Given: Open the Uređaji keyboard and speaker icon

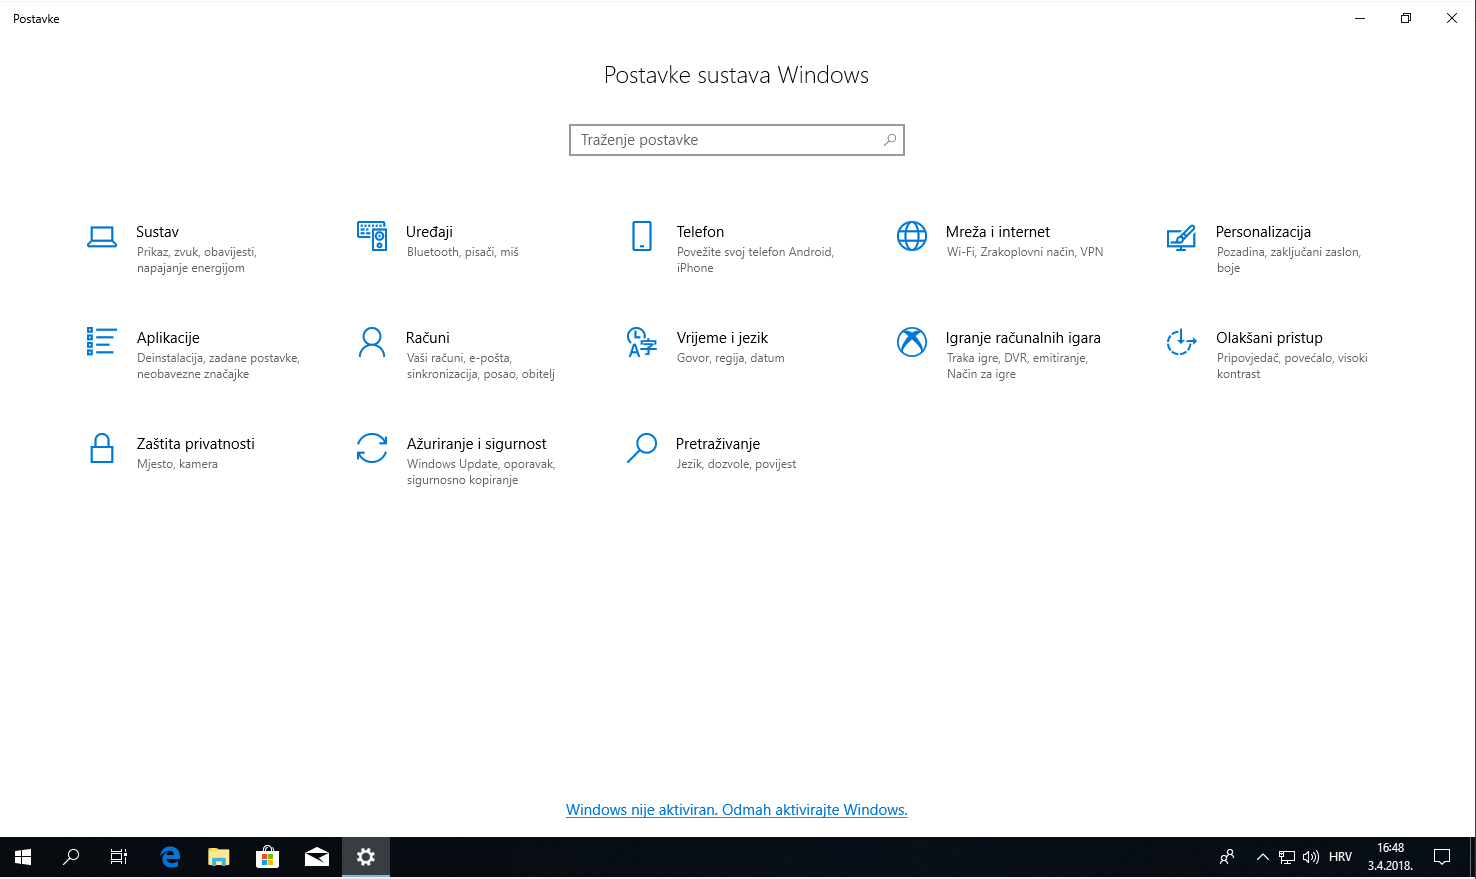Looking at the screenshot, I should pos(372,237).
